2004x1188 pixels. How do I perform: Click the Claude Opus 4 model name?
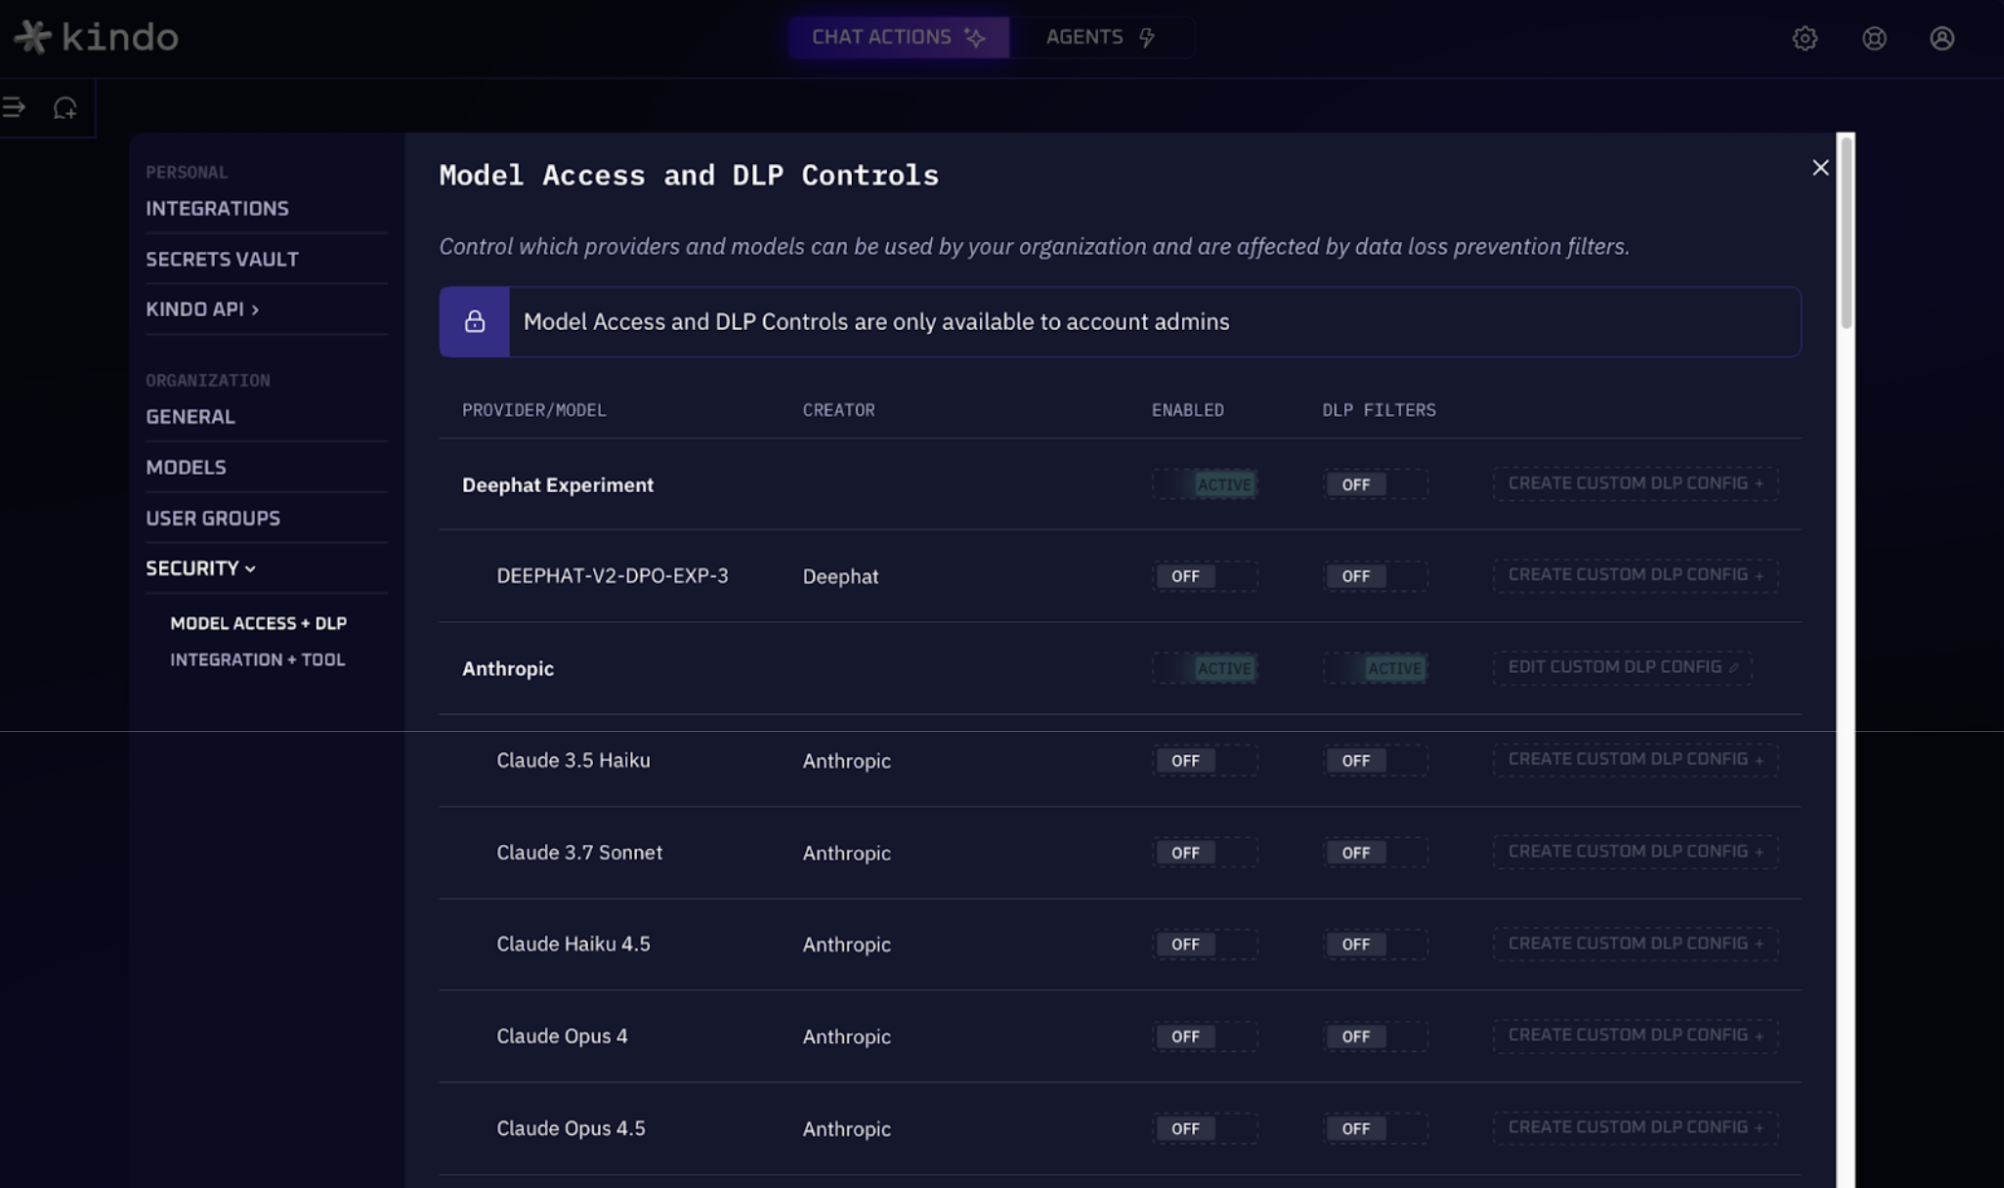tap(562, 1036)
